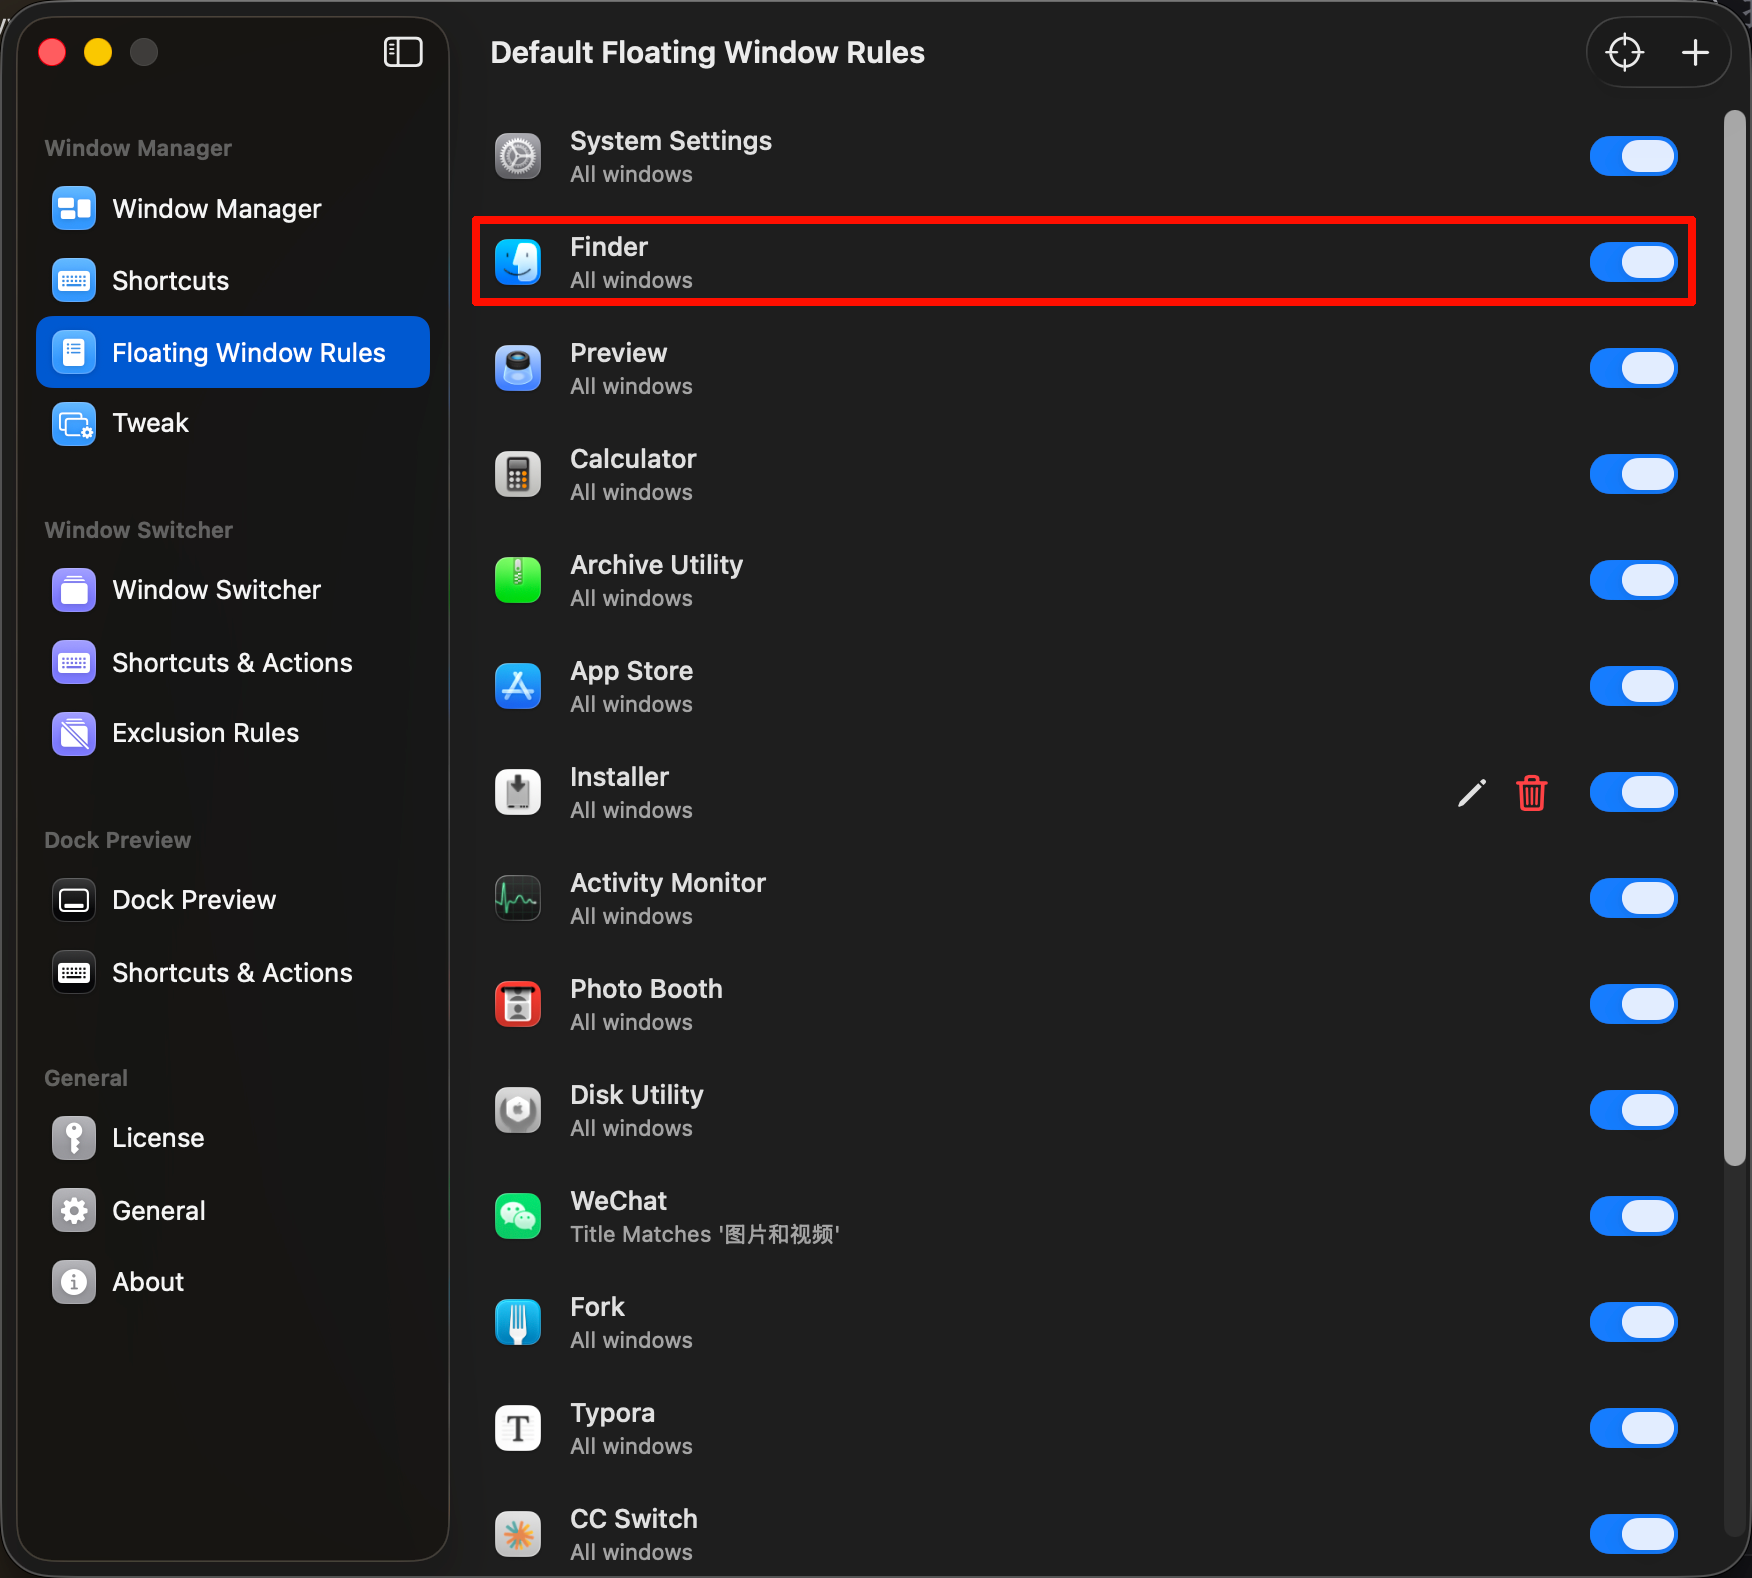This screenshot has width=1752, height=1578.
Task: Click the System Settings gear icon
Action: click(x=518, y=156)
